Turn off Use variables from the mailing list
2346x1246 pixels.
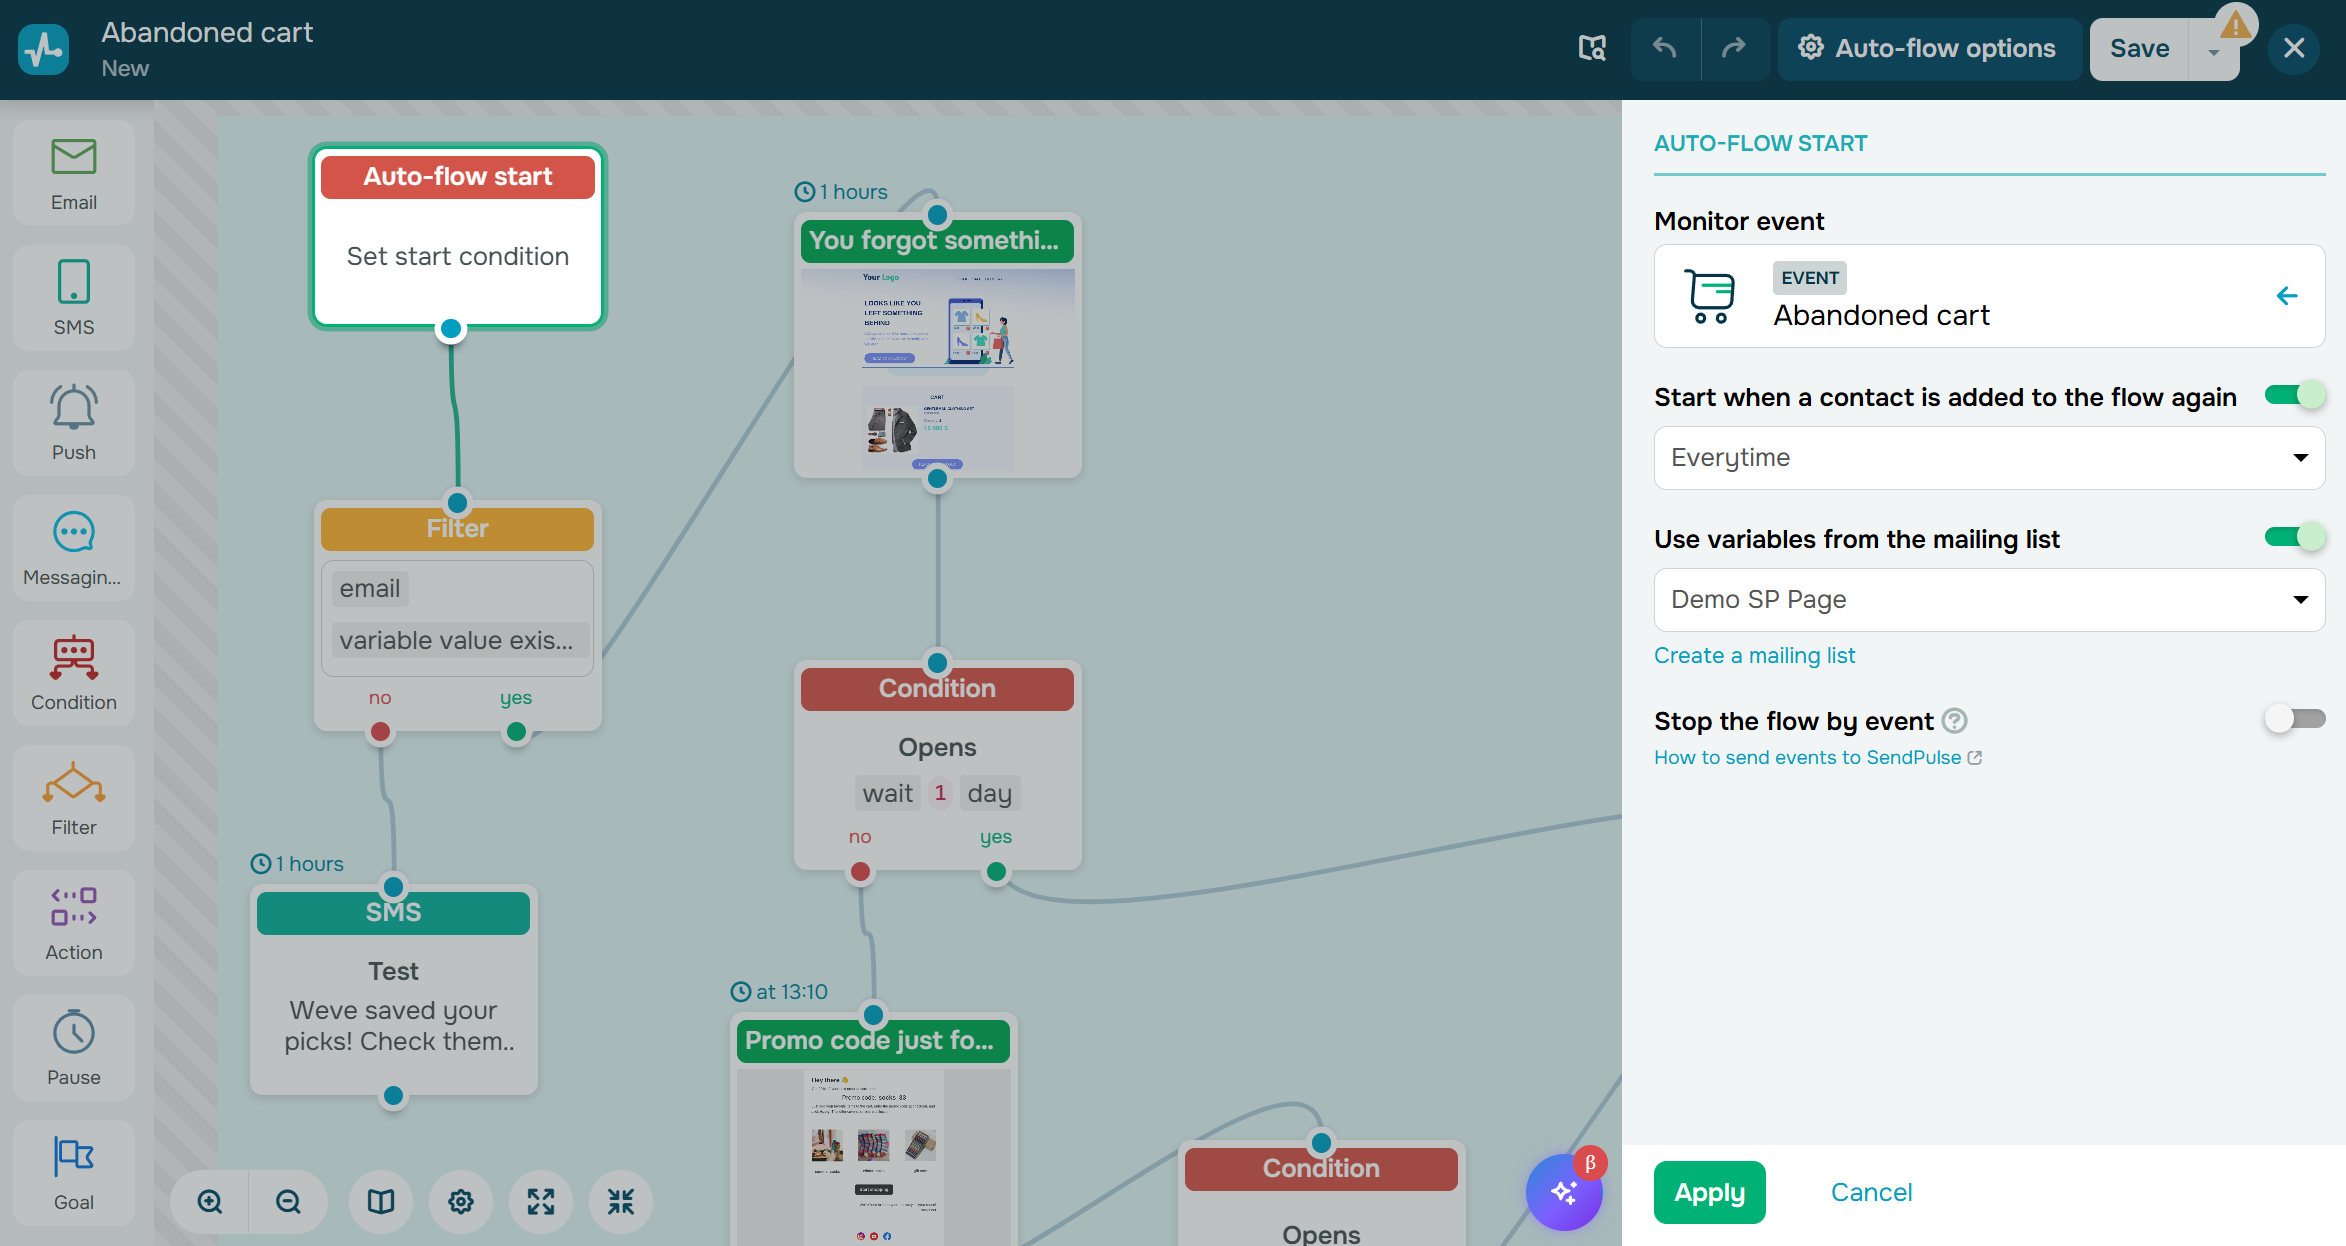(2294, 536)
